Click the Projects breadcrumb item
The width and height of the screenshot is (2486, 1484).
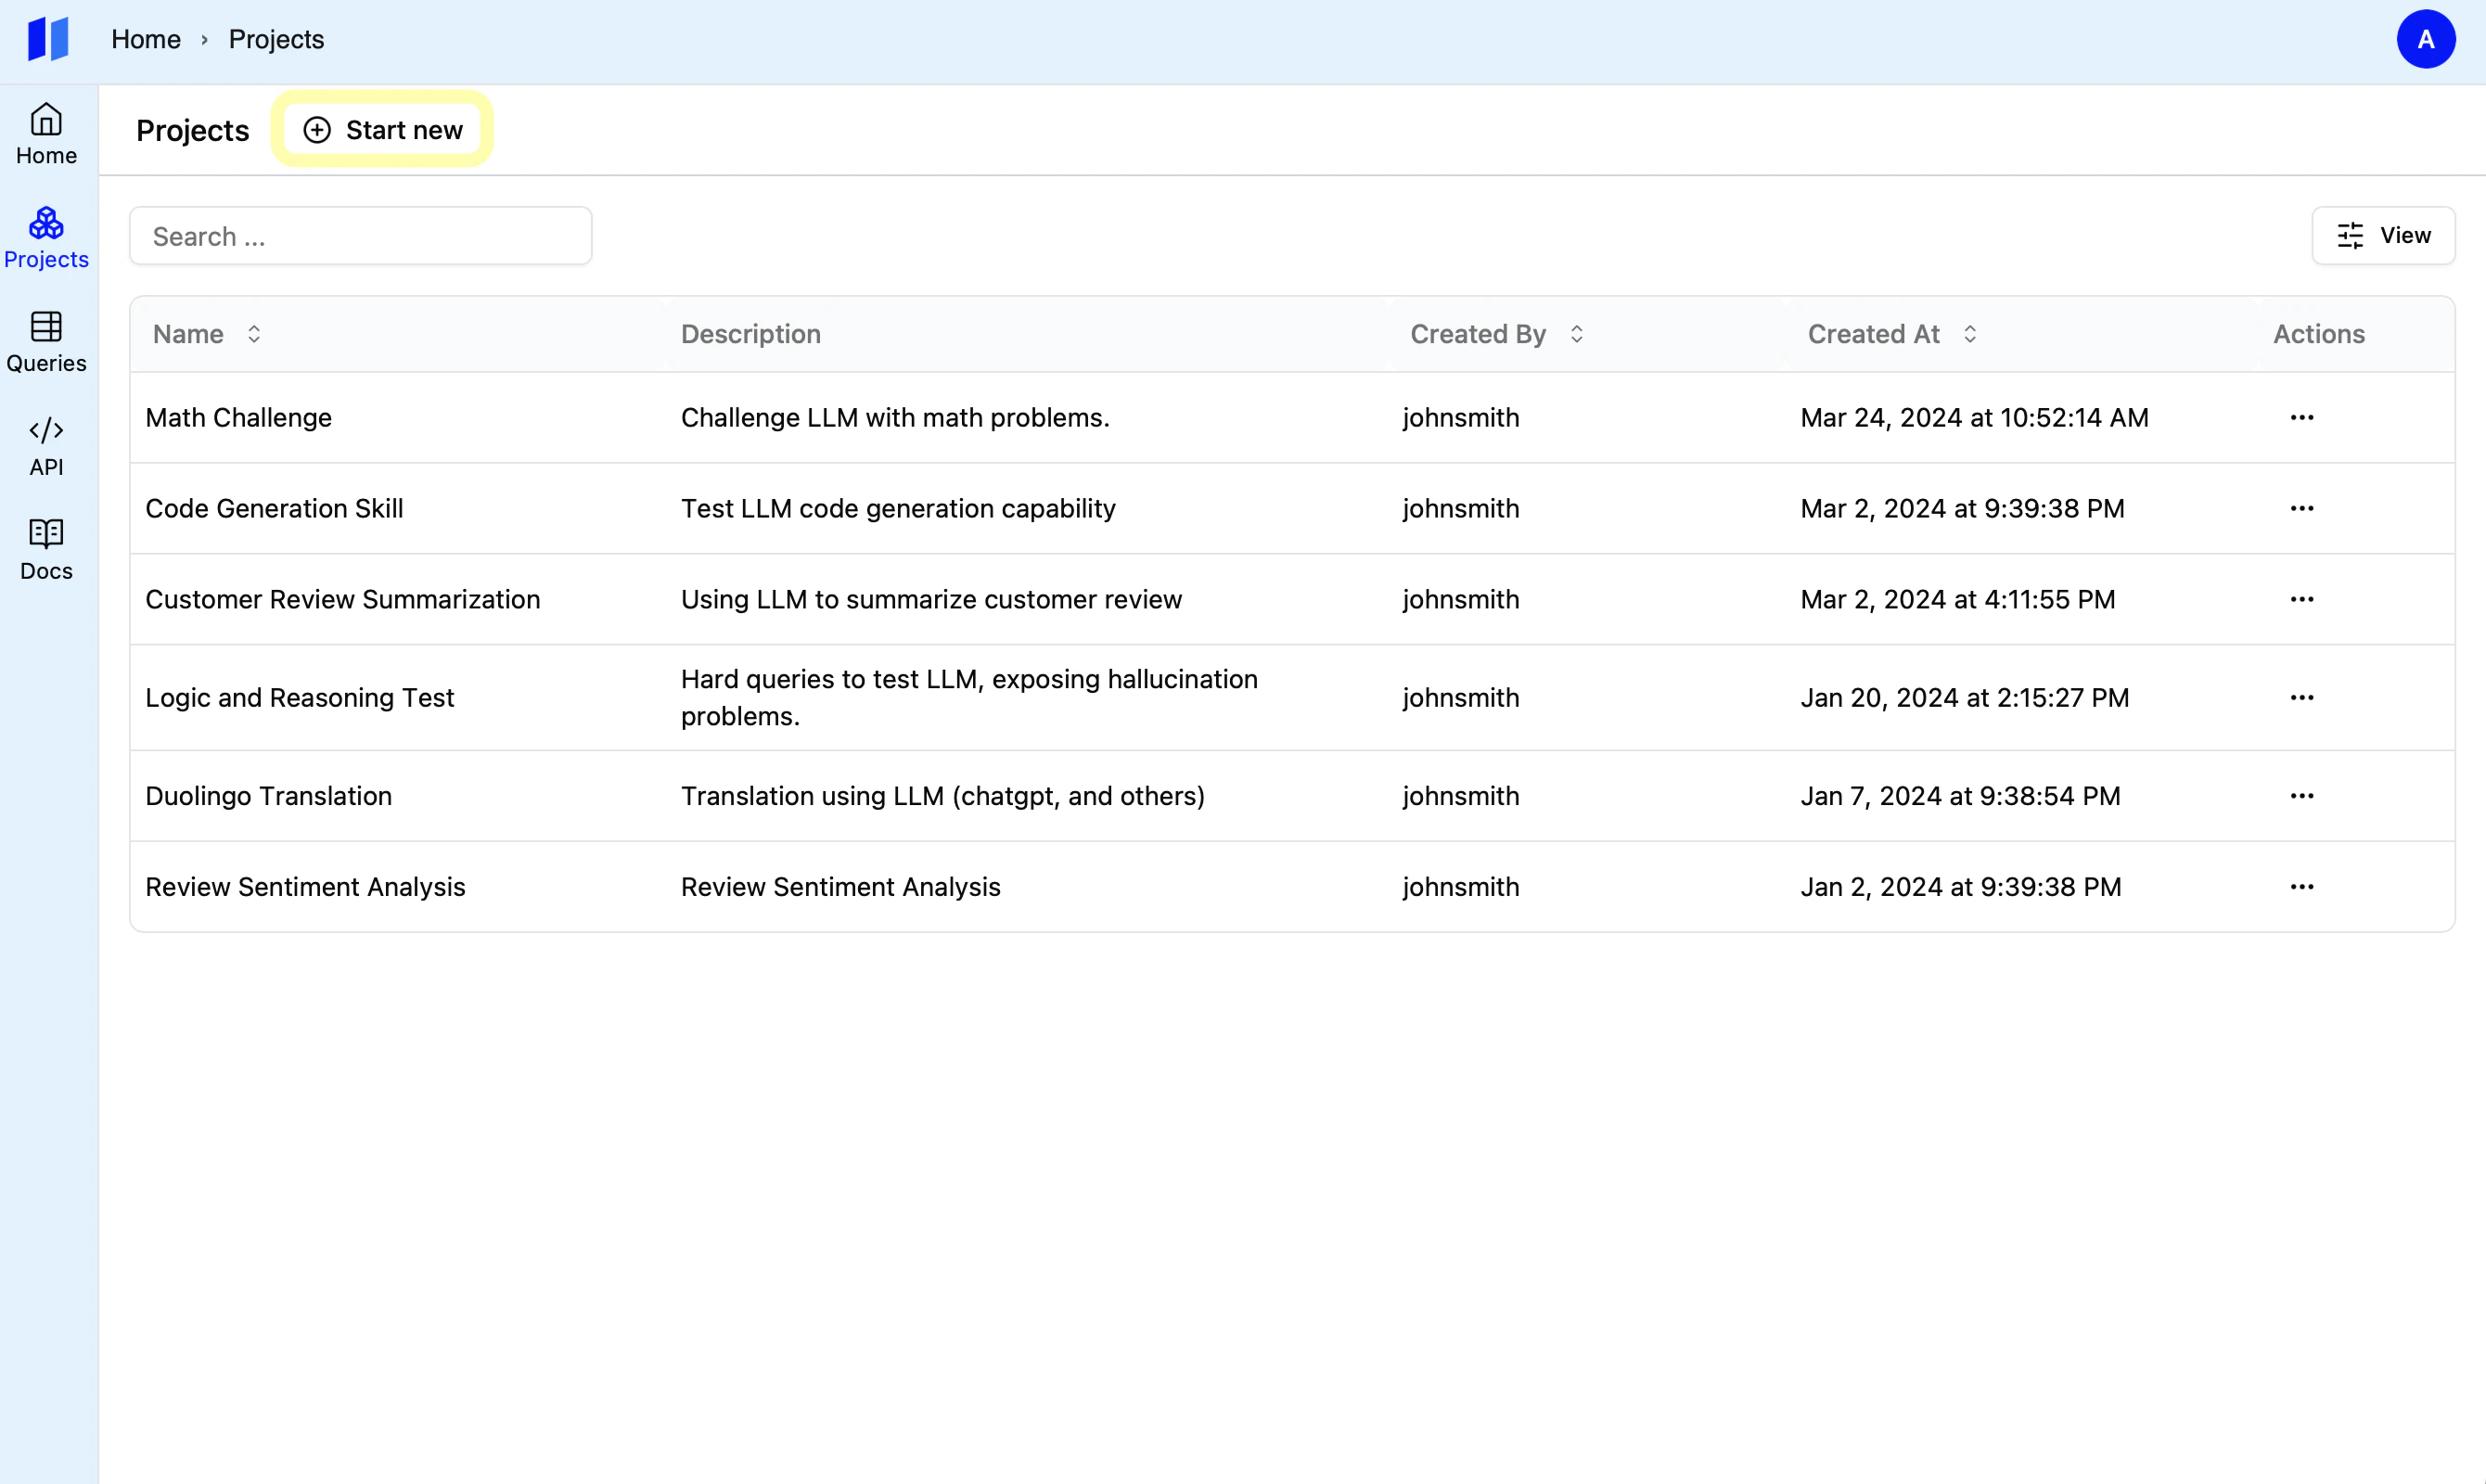pos(276,39)
